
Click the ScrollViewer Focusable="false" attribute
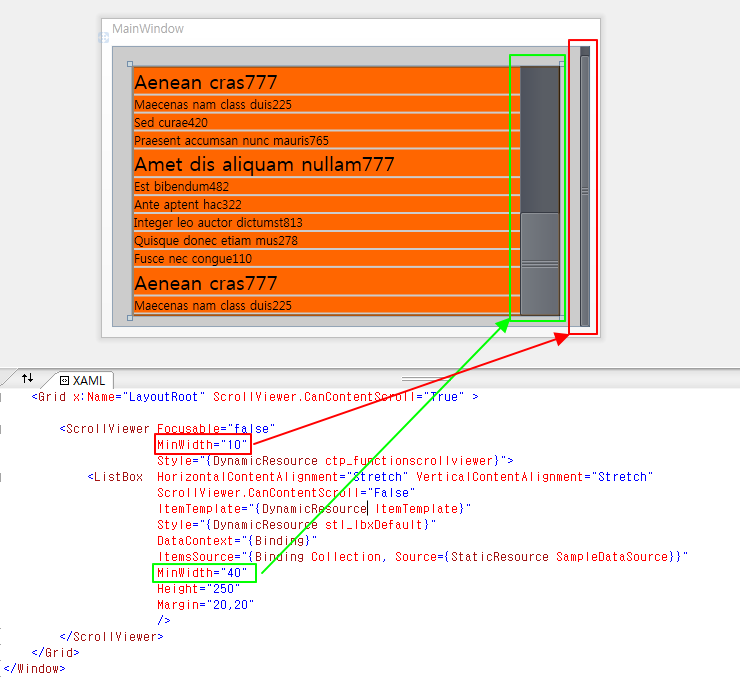pyautogui.click(x=216, y=428)
